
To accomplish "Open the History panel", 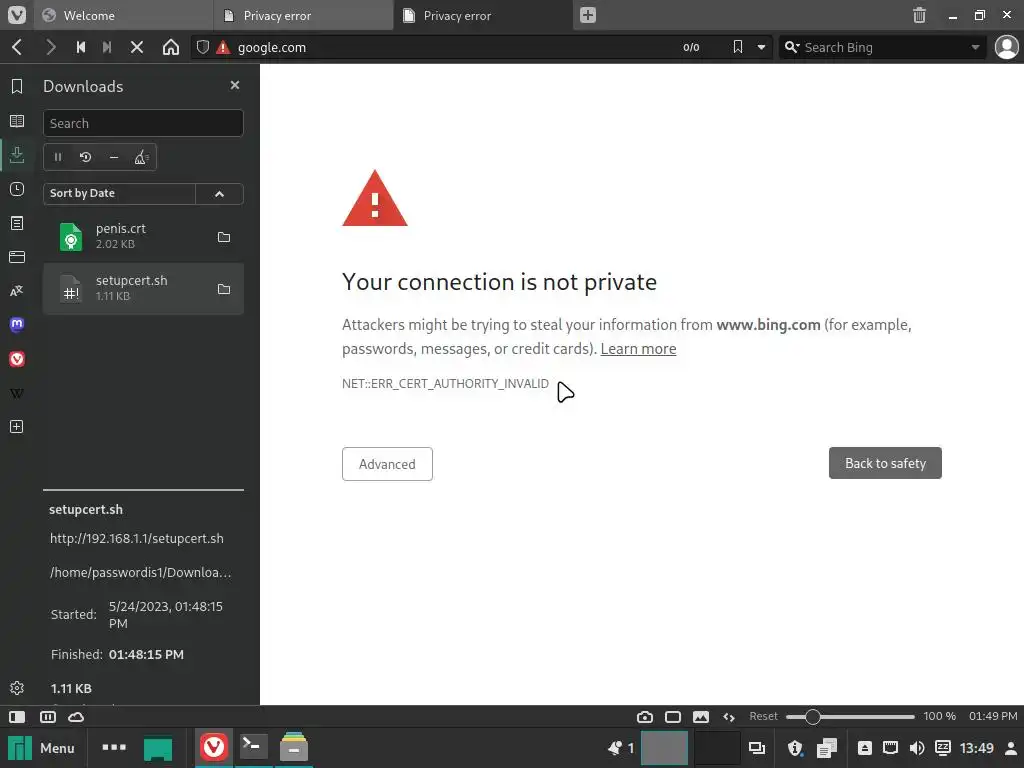I will 17,189.
